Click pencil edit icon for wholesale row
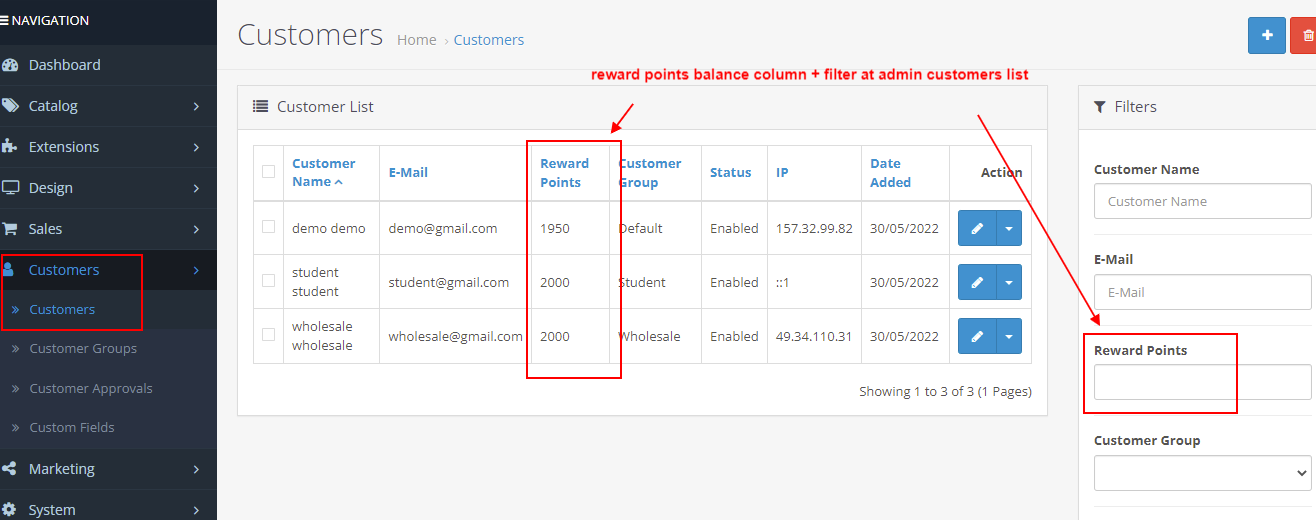The height and width of the screenshot is (520, 1316). [x=977, y=336]
